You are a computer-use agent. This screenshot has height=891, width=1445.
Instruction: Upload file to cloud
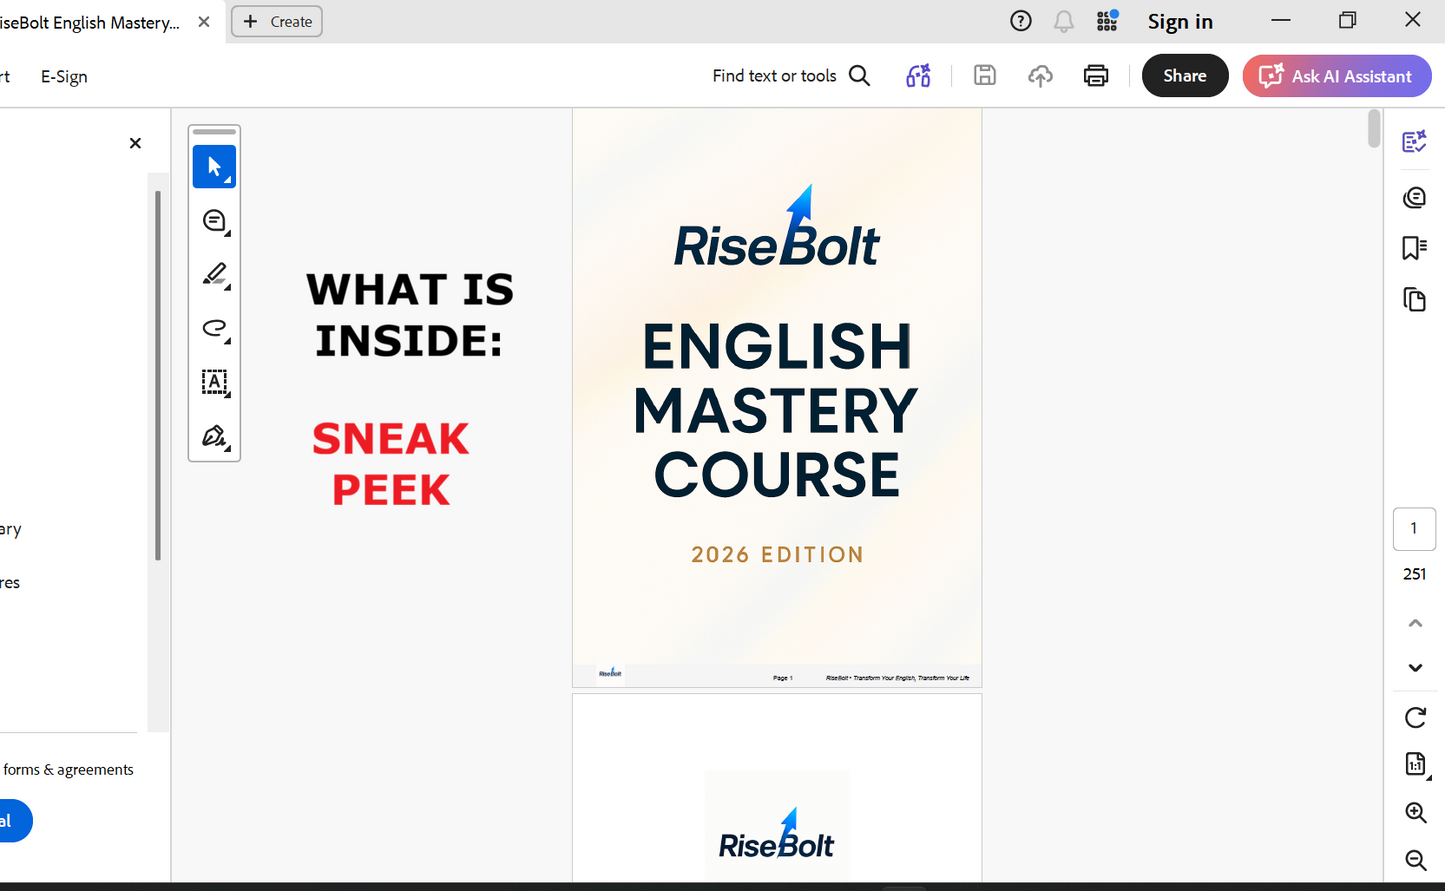[x=1040, y=76]
